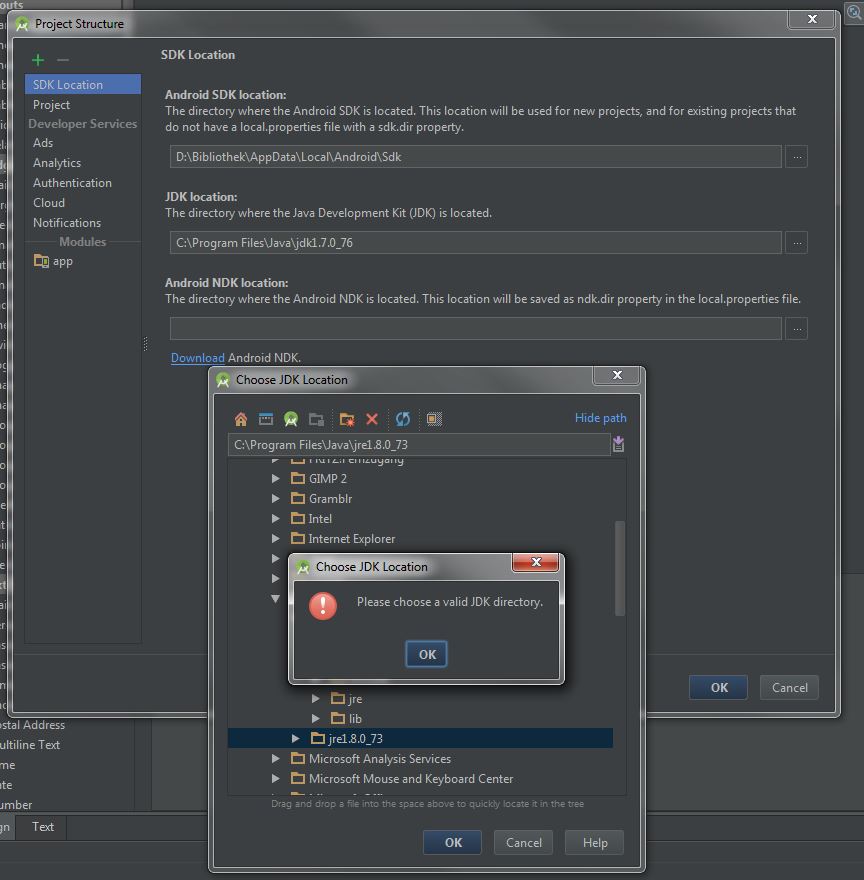This screenshot has width=864, height=880.
Task: Select Multiline Text in the background palette
Action: click(30, 745)
